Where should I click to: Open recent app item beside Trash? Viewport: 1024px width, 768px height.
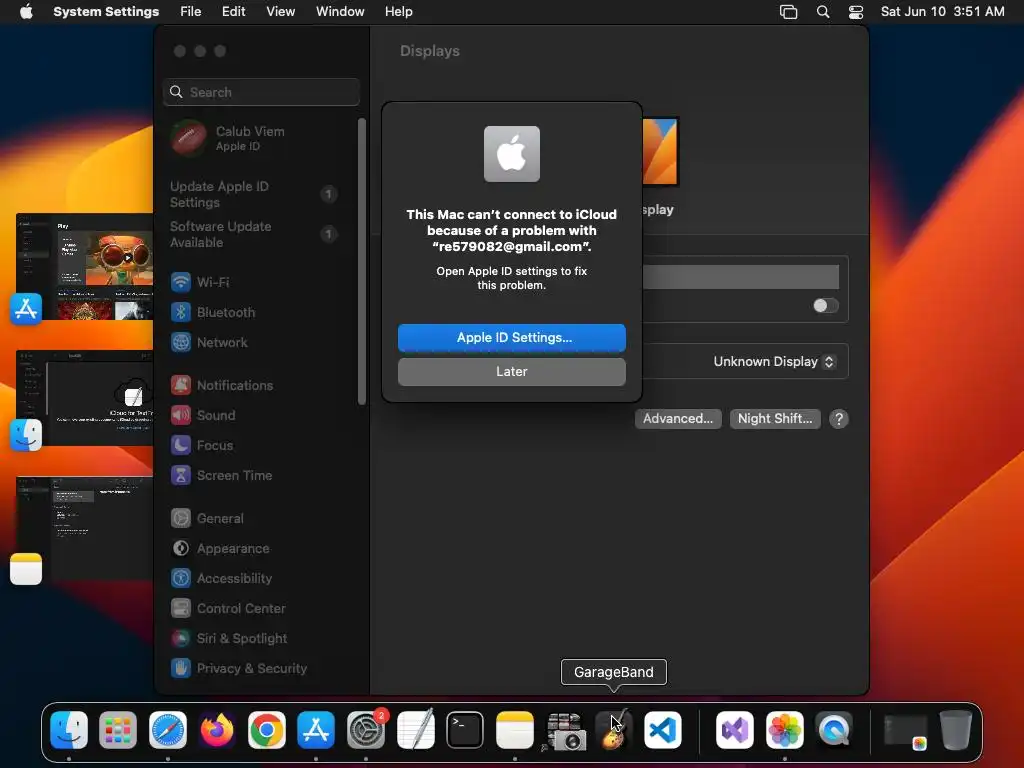click(x=906, y=731)
